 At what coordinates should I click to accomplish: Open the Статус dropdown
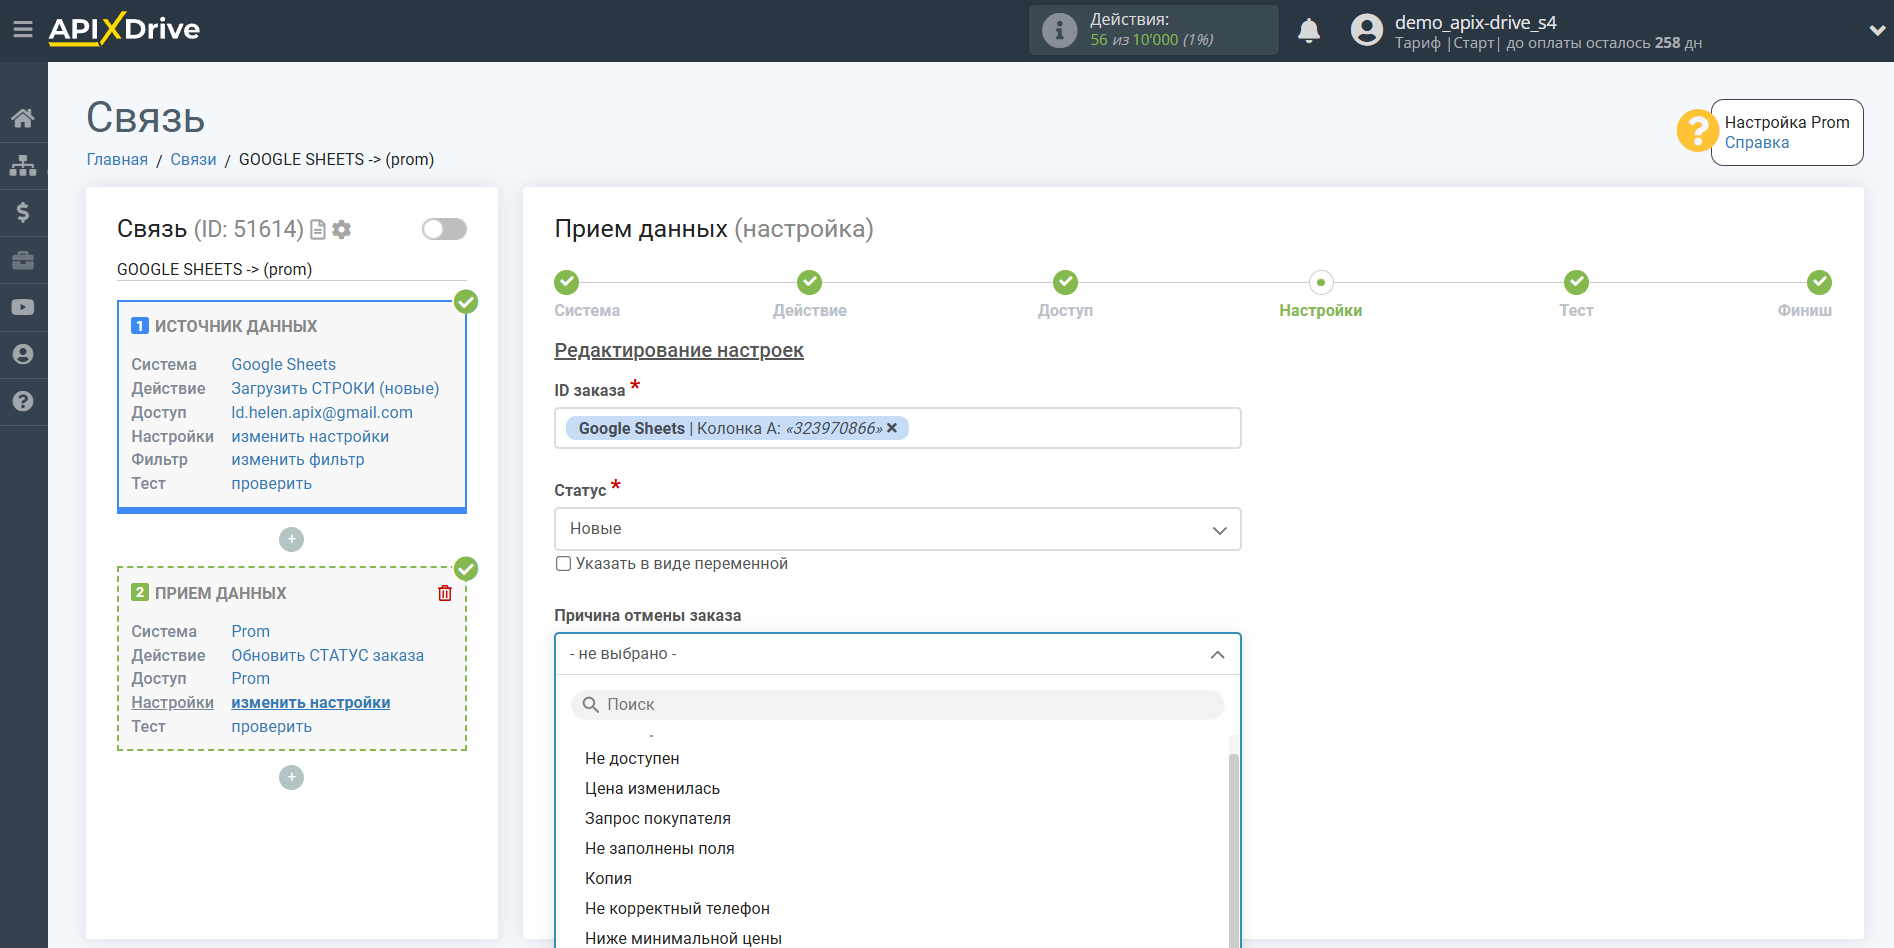pos(897,529)
